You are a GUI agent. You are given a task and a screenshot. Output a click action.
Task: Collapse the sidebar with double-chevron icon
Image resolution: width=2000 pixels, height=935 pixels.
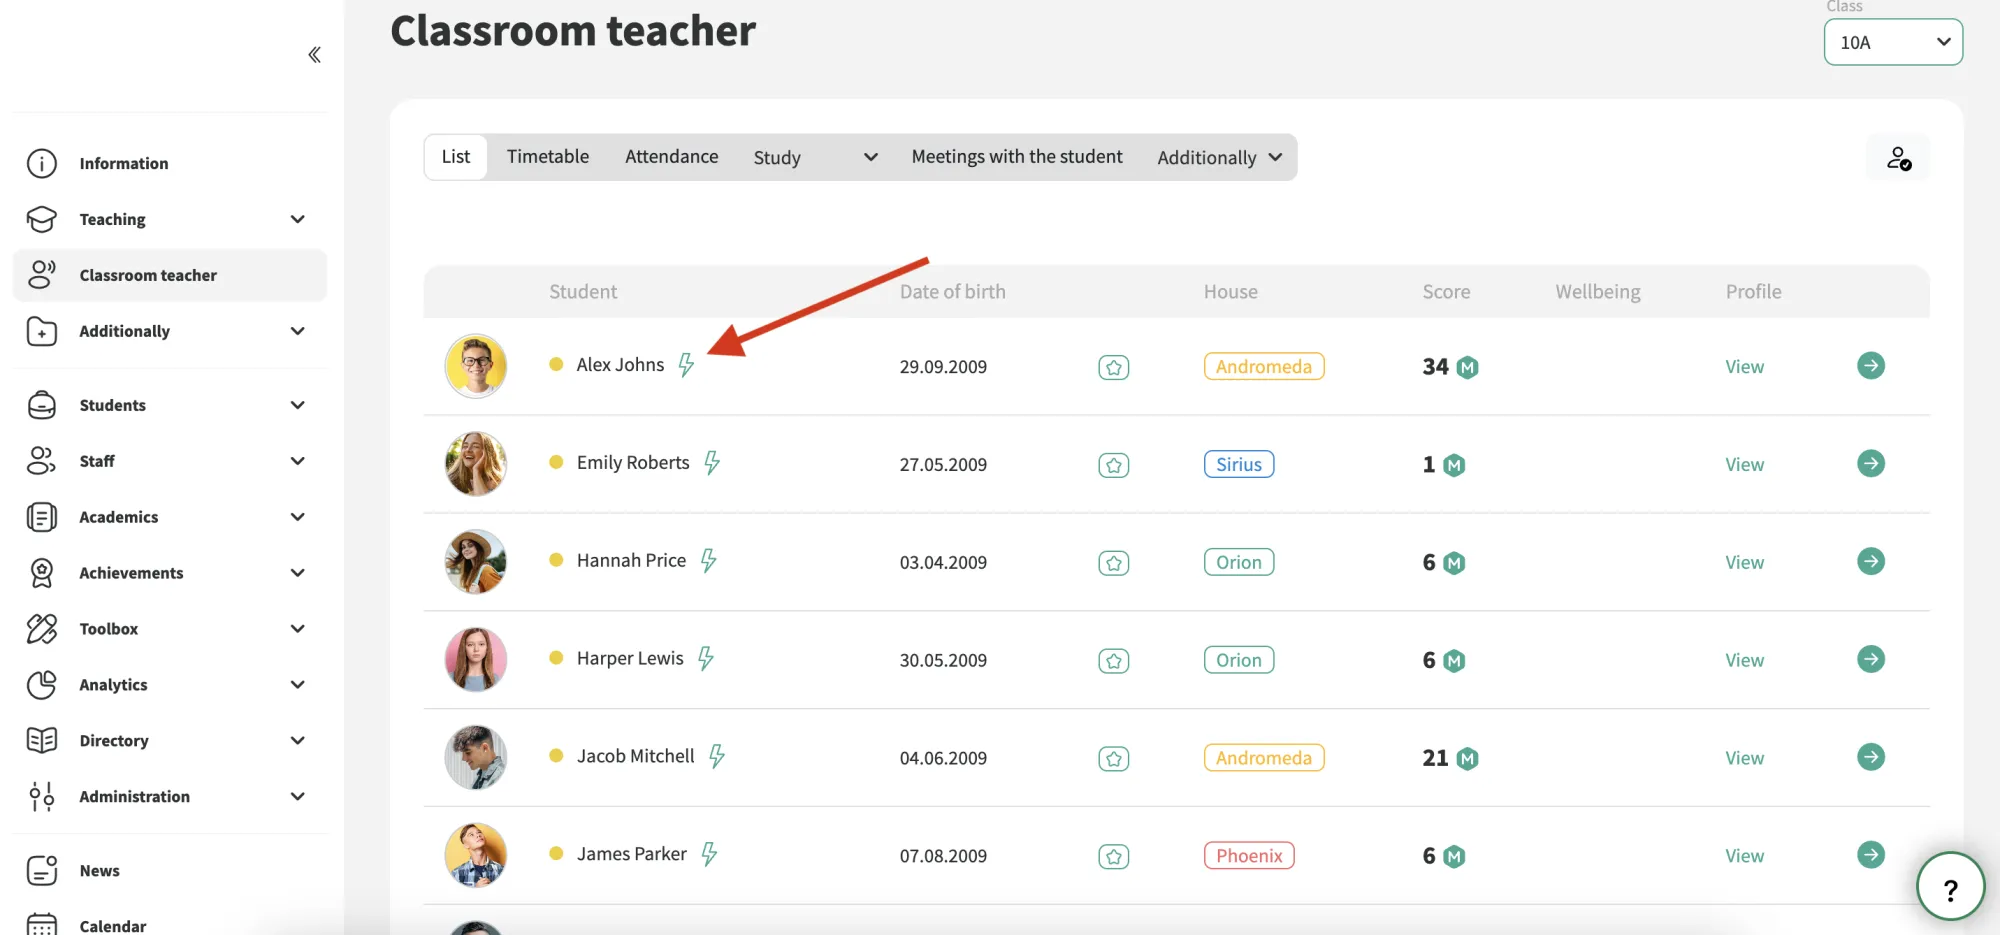(x=314, y=54)
